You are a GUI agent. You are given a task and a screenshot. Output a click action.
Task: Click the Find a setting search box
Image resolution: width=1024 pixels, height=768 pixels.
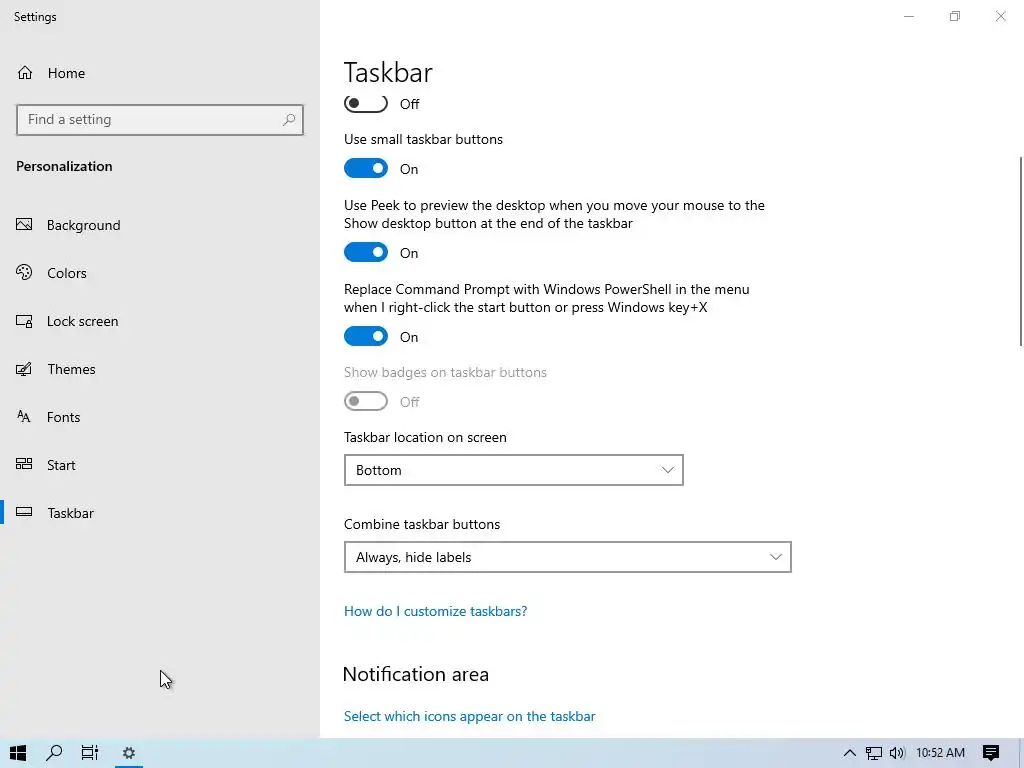tap(160, 120)
